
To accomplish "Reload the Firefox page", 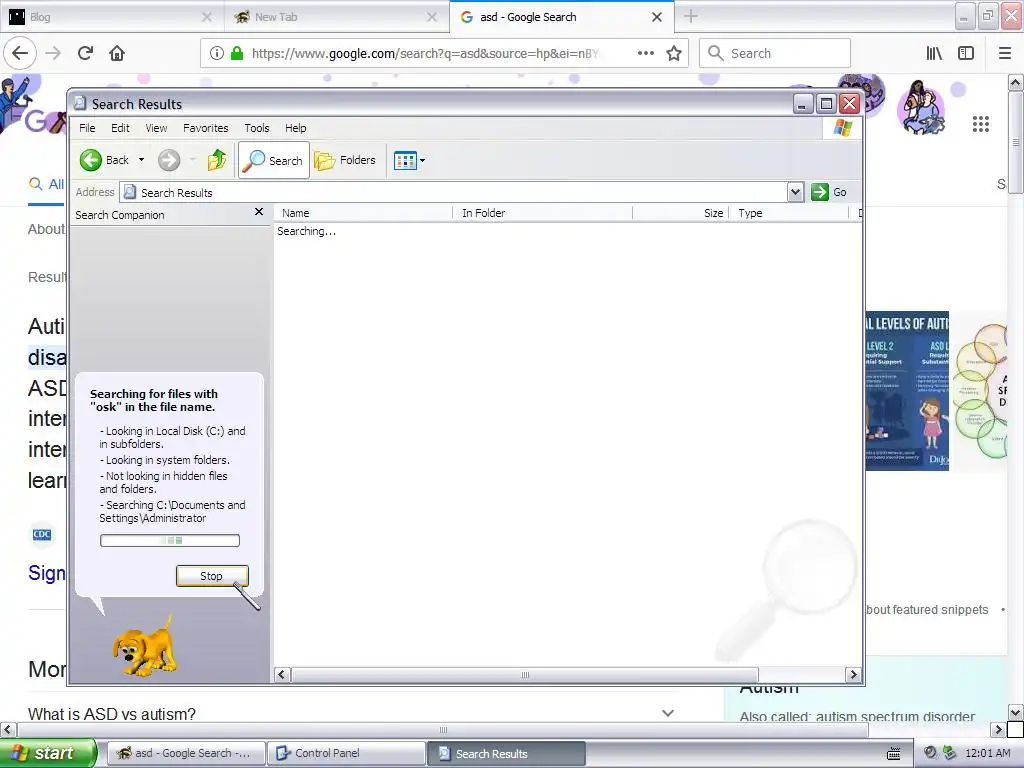I will tap(86, 53).
